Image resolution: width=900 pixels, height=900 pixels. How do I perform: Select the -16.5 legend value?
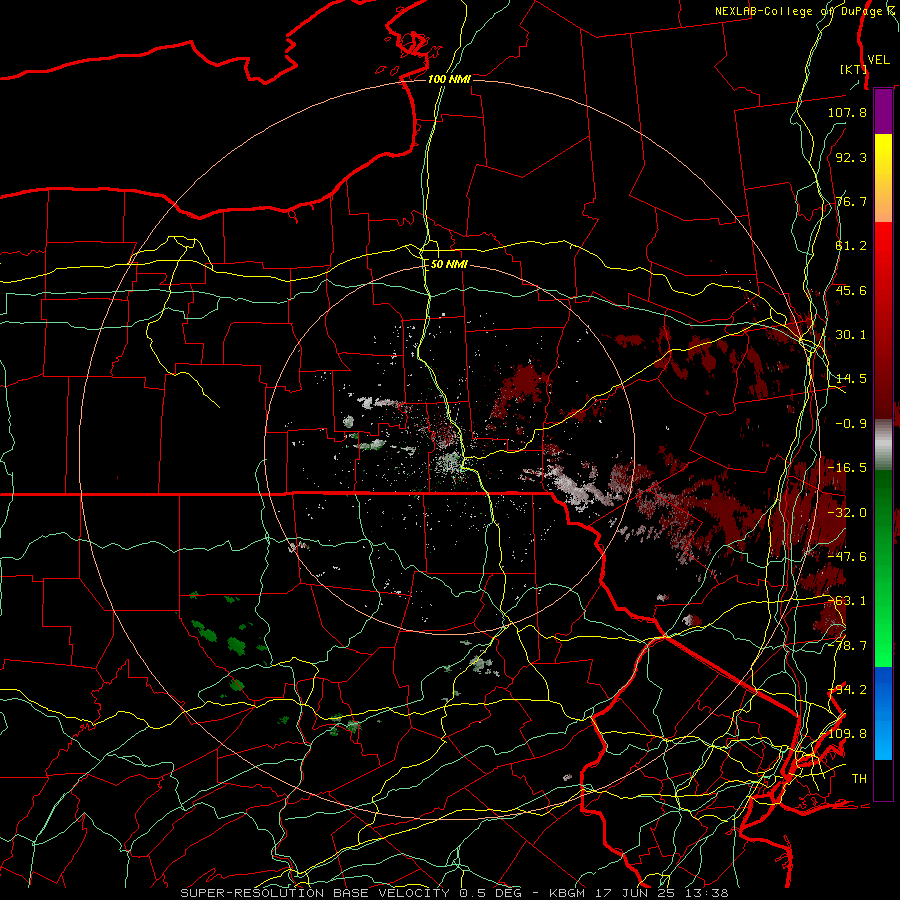pyautogui.click(x=847, y=468)
